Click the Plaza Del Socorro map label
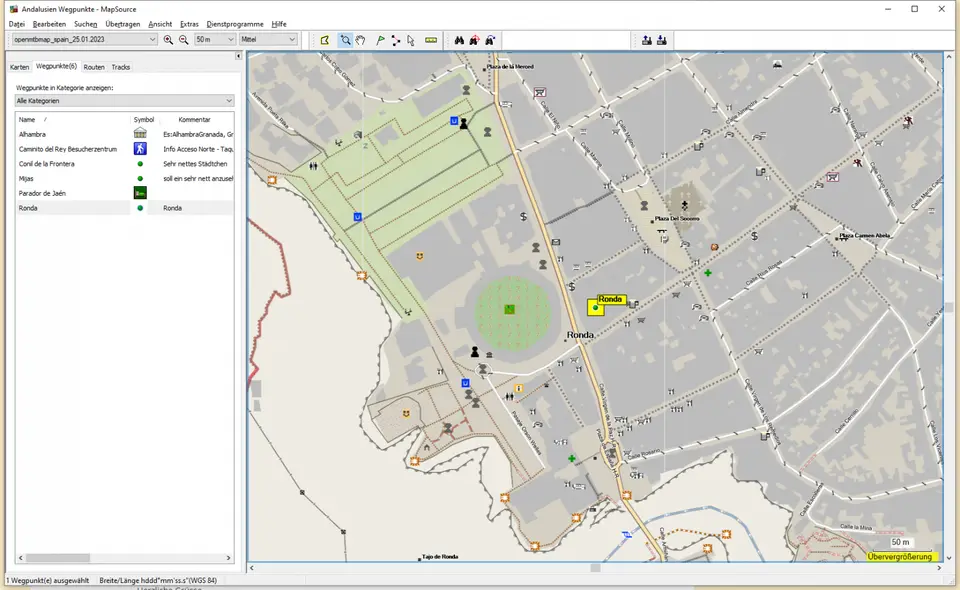The height and width of the screenshot is (590, 960). (x=677, y=218)
